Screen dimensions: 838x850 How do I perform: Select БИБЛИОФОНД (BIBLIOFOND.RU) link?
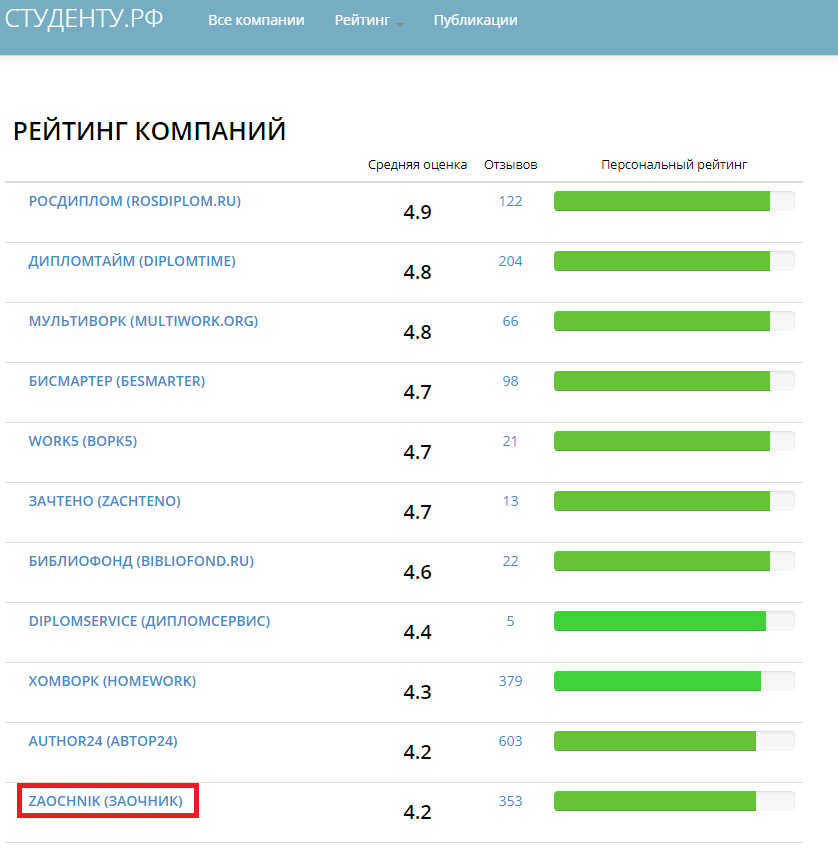click(x=141, y=561)
